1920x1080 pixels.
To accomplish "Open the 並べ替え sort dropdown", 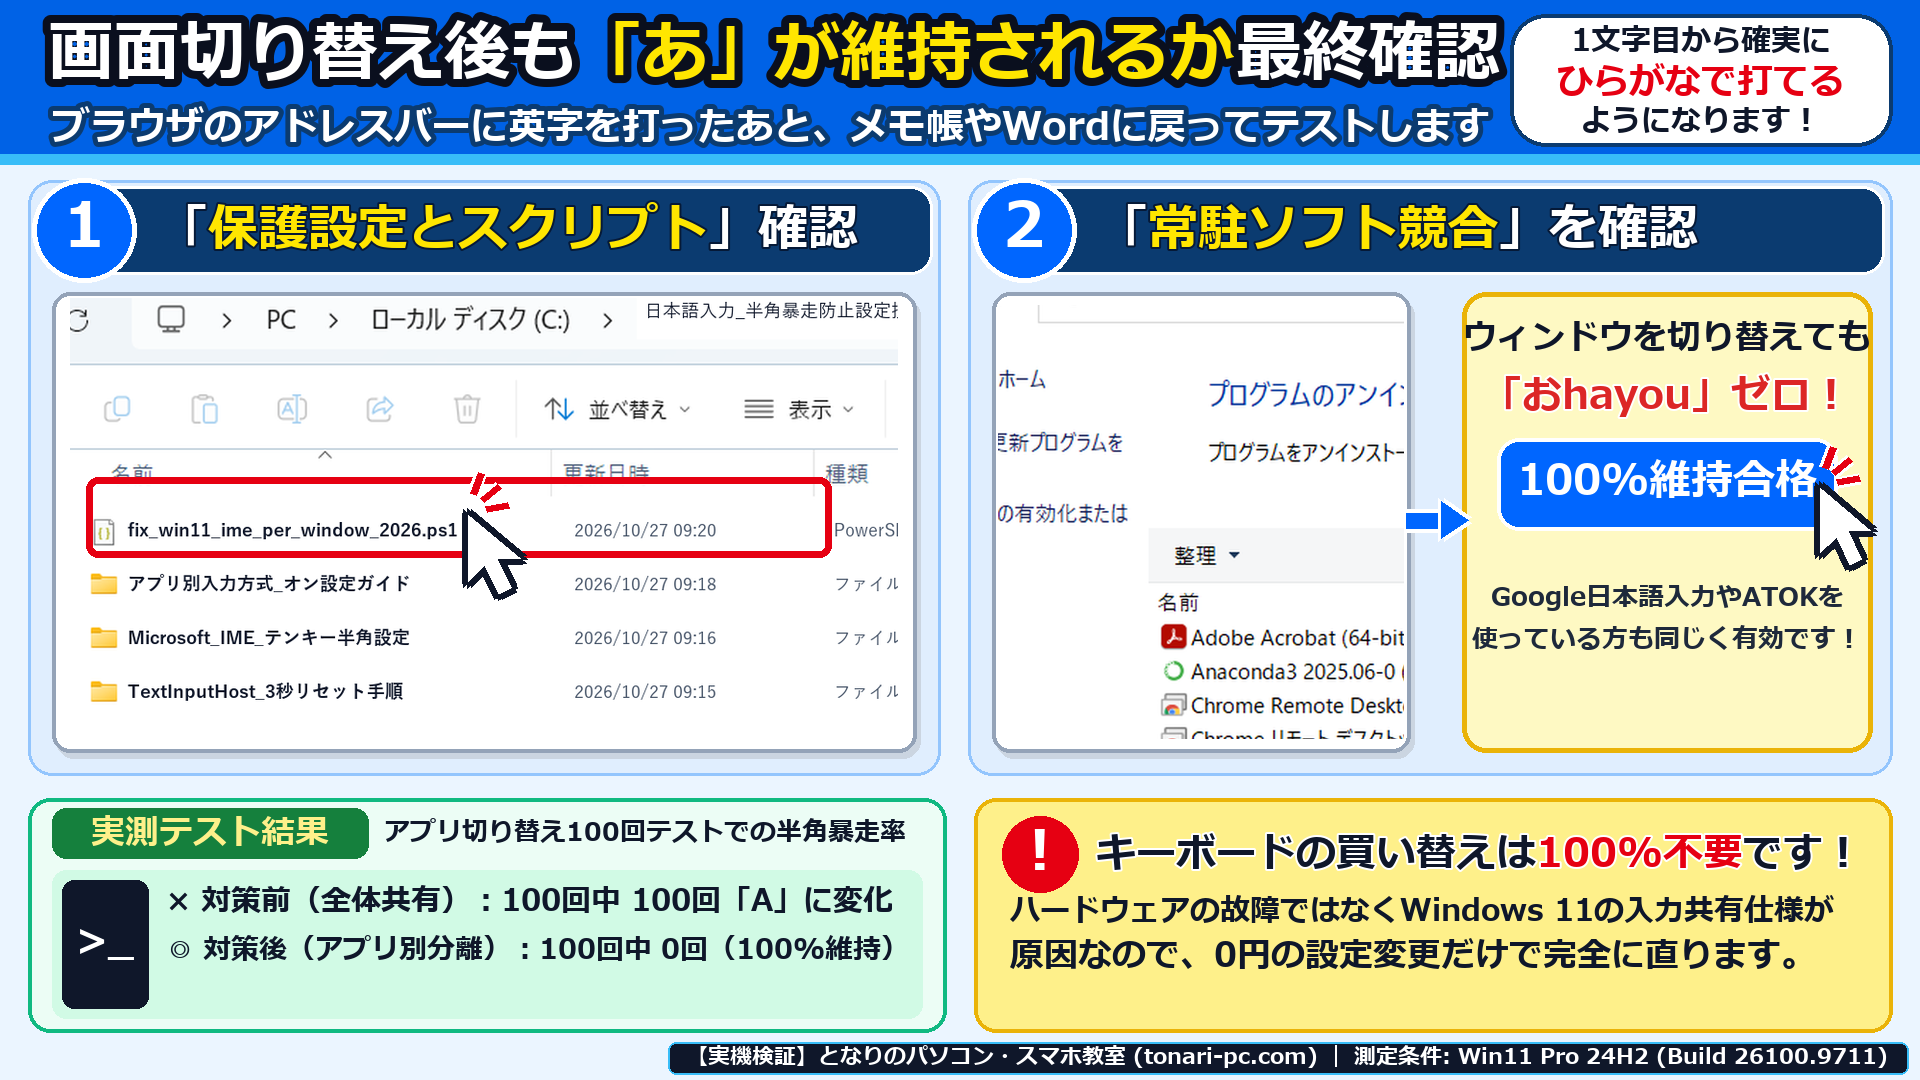I will tap(618, 409).
